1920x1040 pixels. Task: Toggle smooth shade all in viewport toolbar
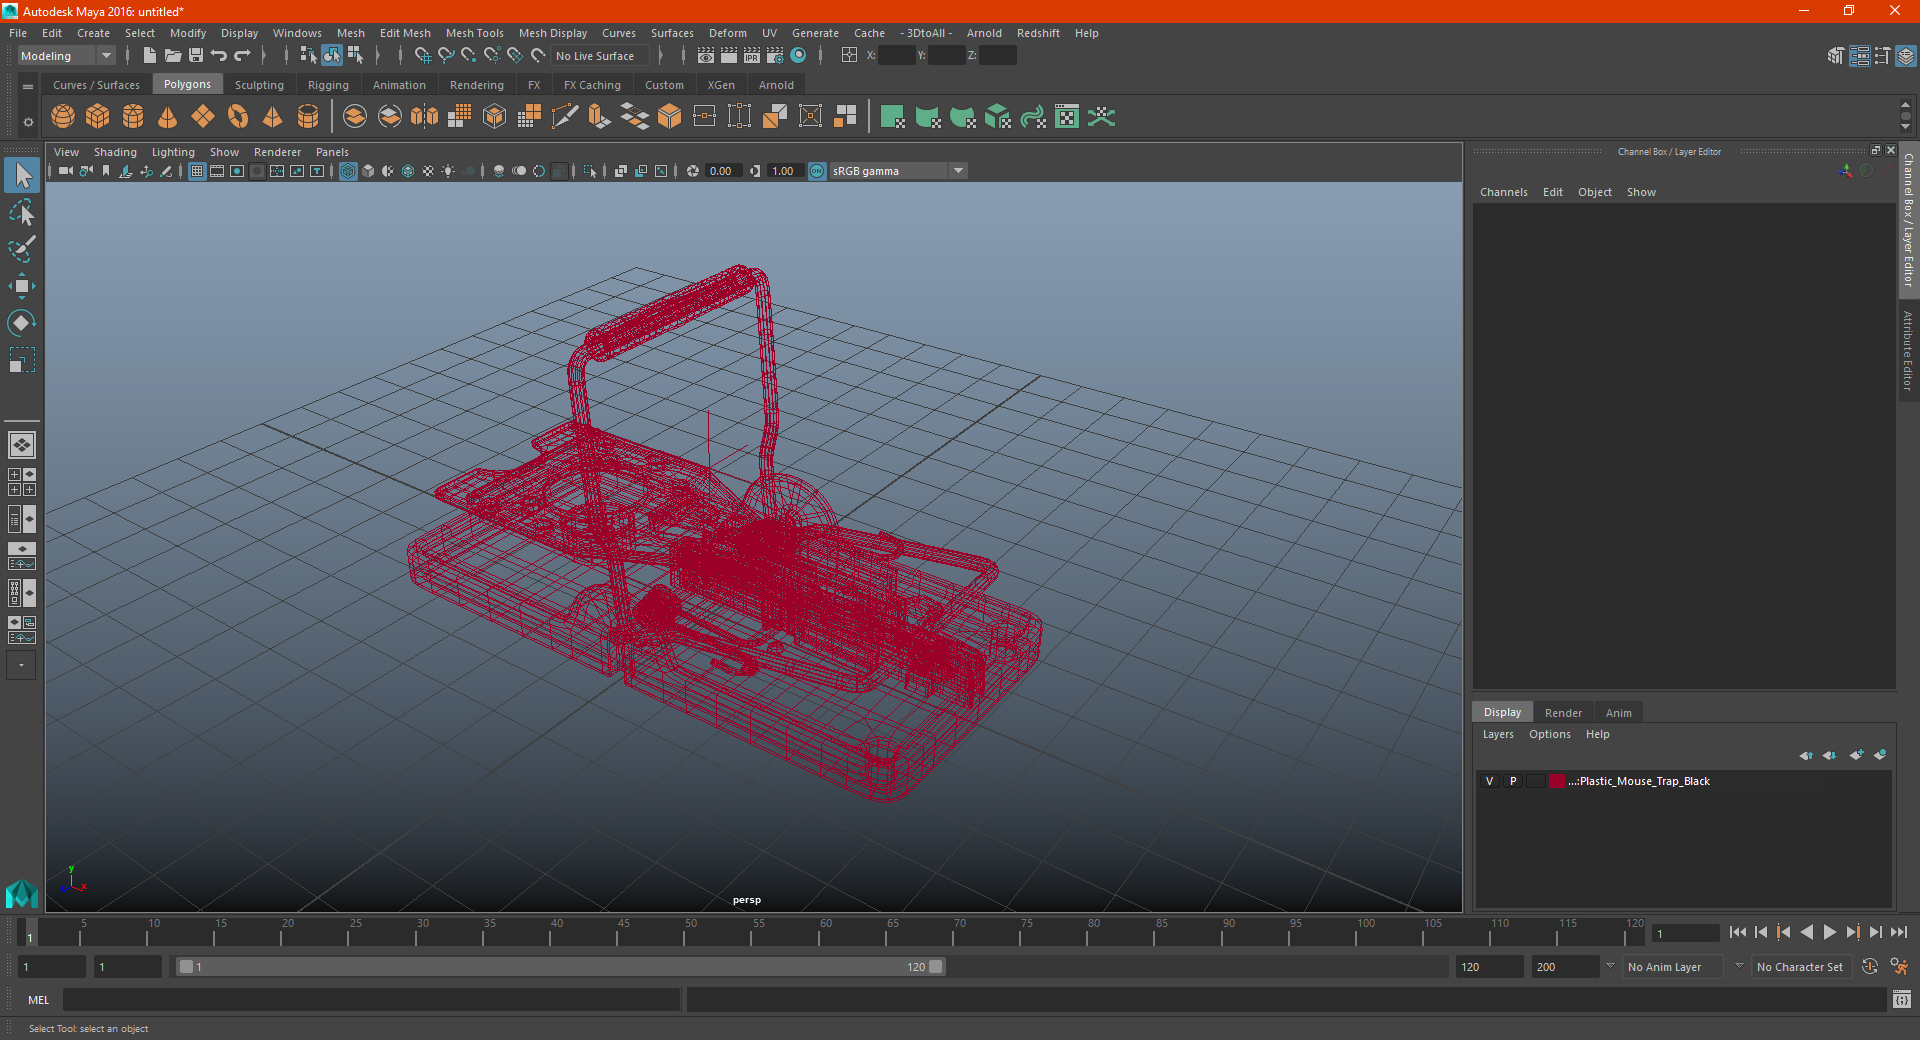click(368, 171)
